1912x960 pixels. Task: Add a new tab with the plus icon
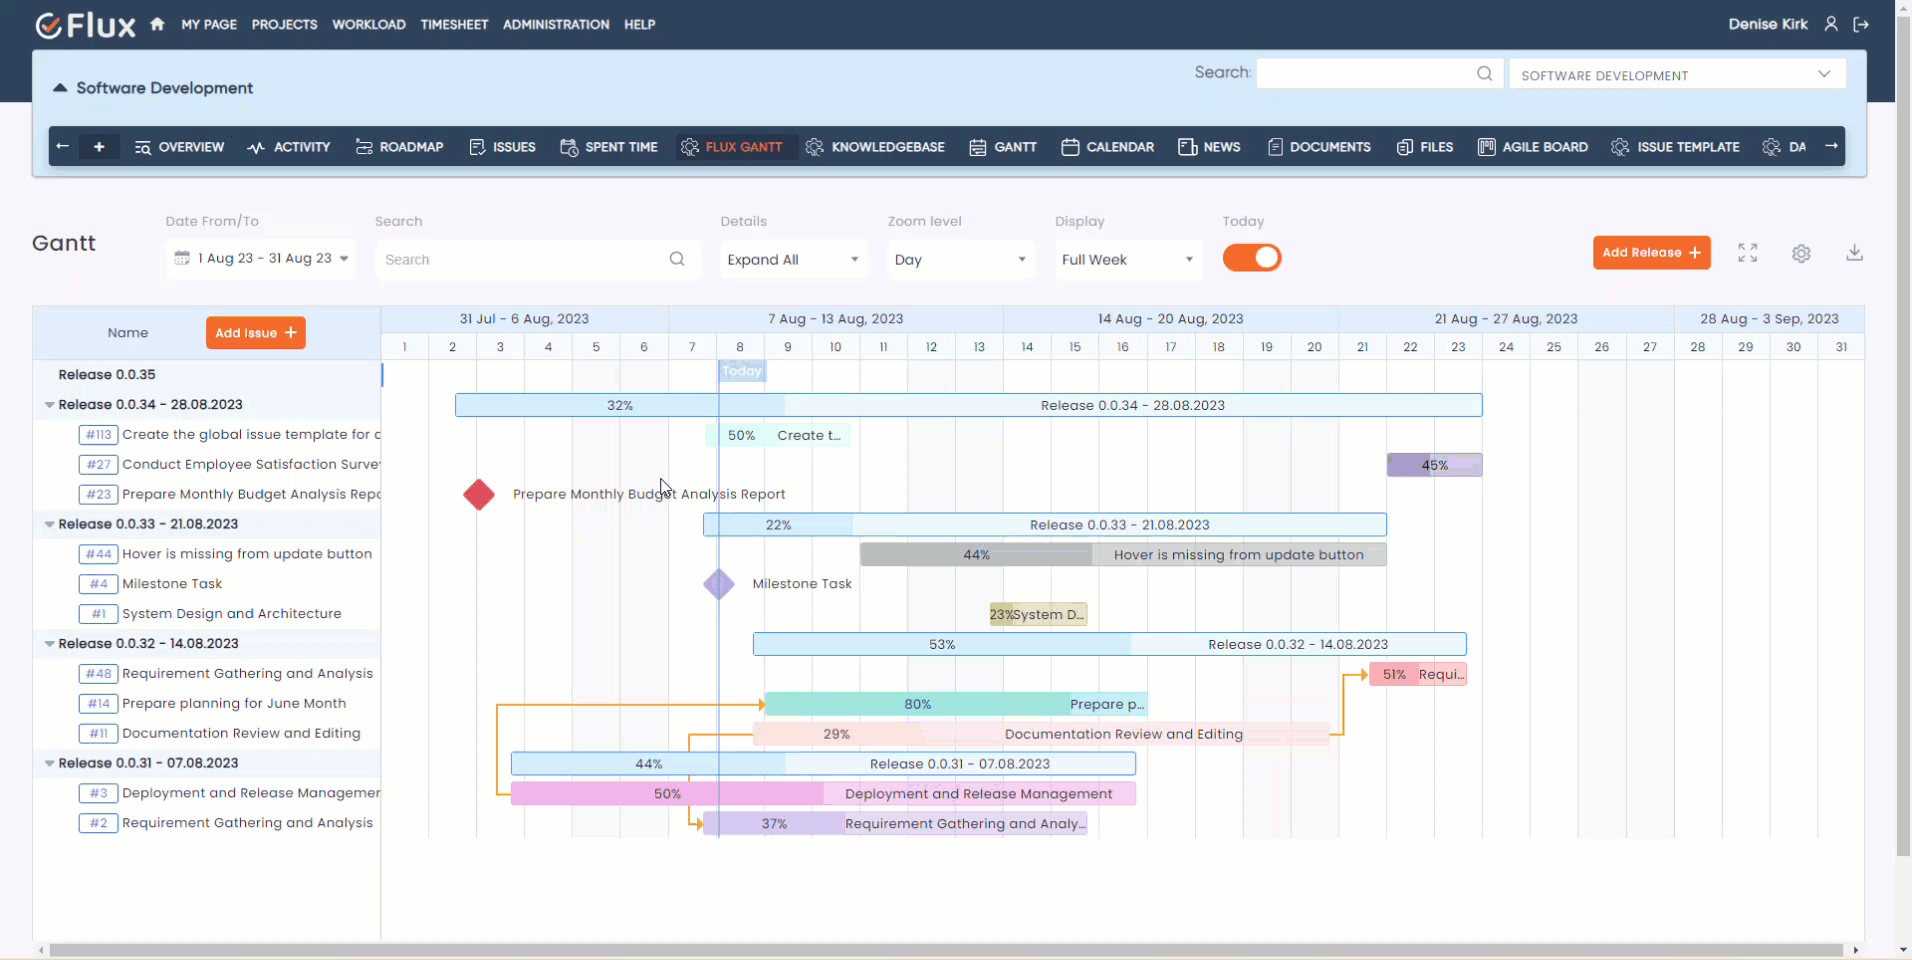point(99,146)
